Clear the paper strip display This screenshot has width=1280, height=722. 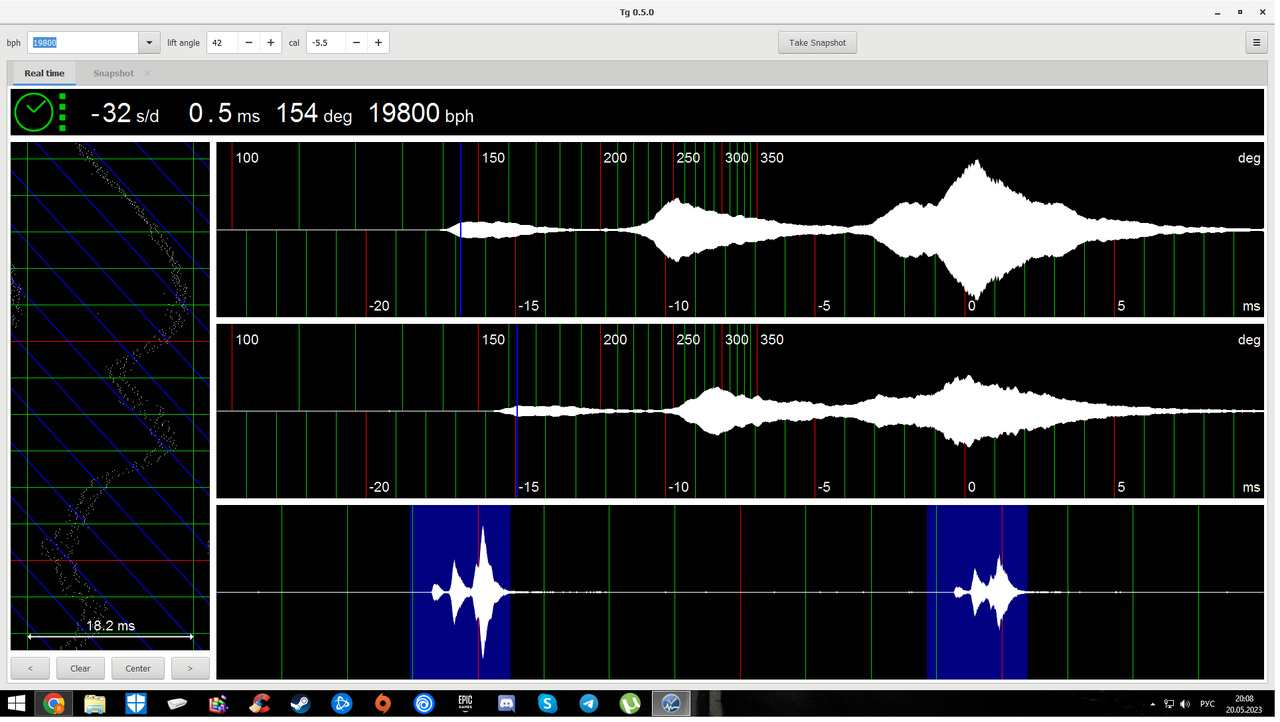(80, 668)
